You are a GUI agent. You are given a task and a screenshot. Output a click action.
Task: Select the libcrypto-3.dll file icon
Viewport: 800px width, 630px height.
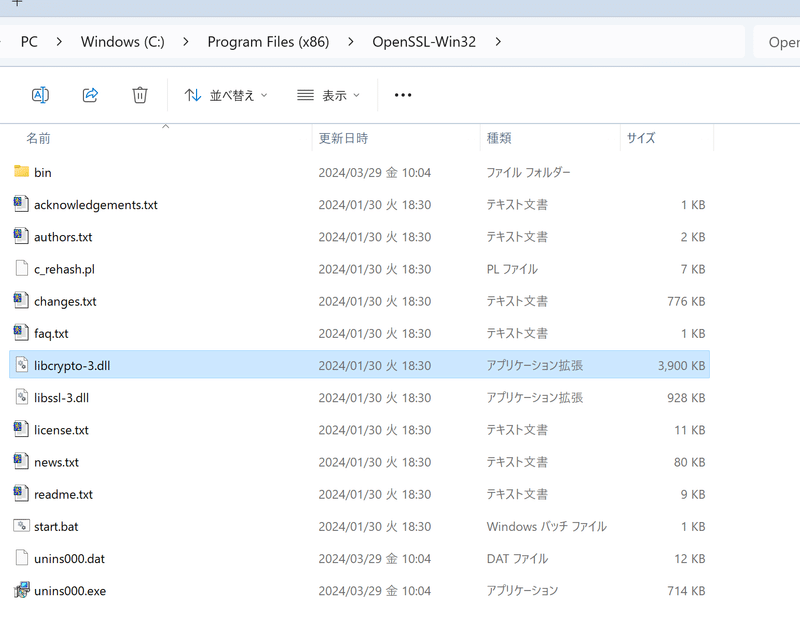21,365
